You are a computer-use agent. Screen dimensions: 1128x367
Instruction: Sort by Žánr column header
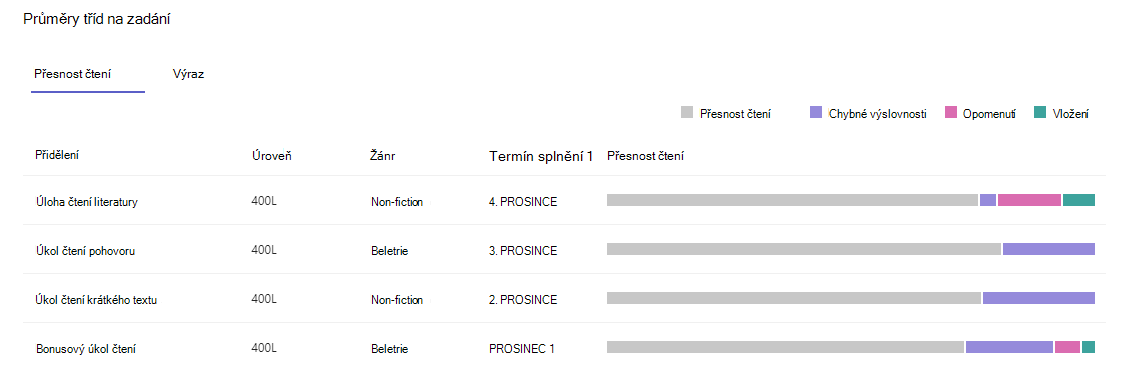(x=383, y=155)
